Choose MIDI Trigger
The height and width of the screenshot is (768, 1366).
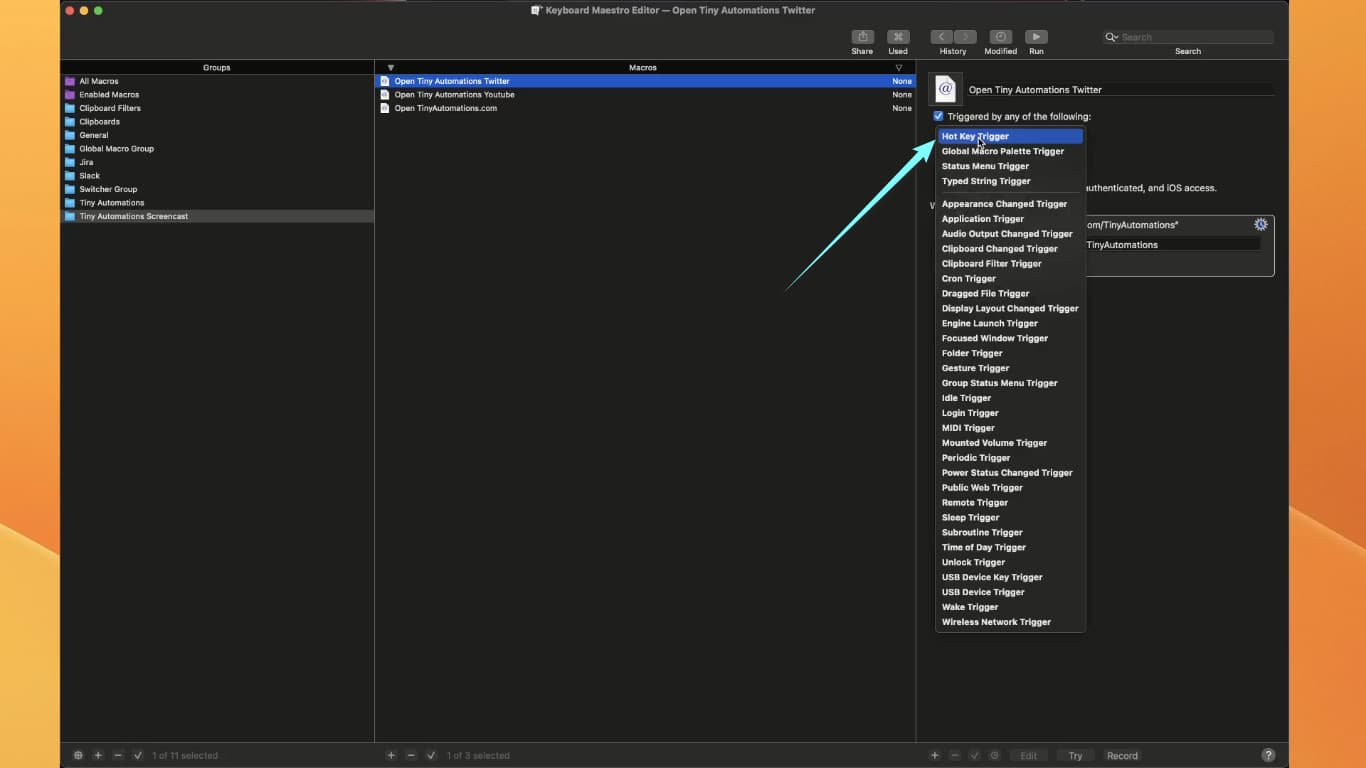pos(1010,428)
